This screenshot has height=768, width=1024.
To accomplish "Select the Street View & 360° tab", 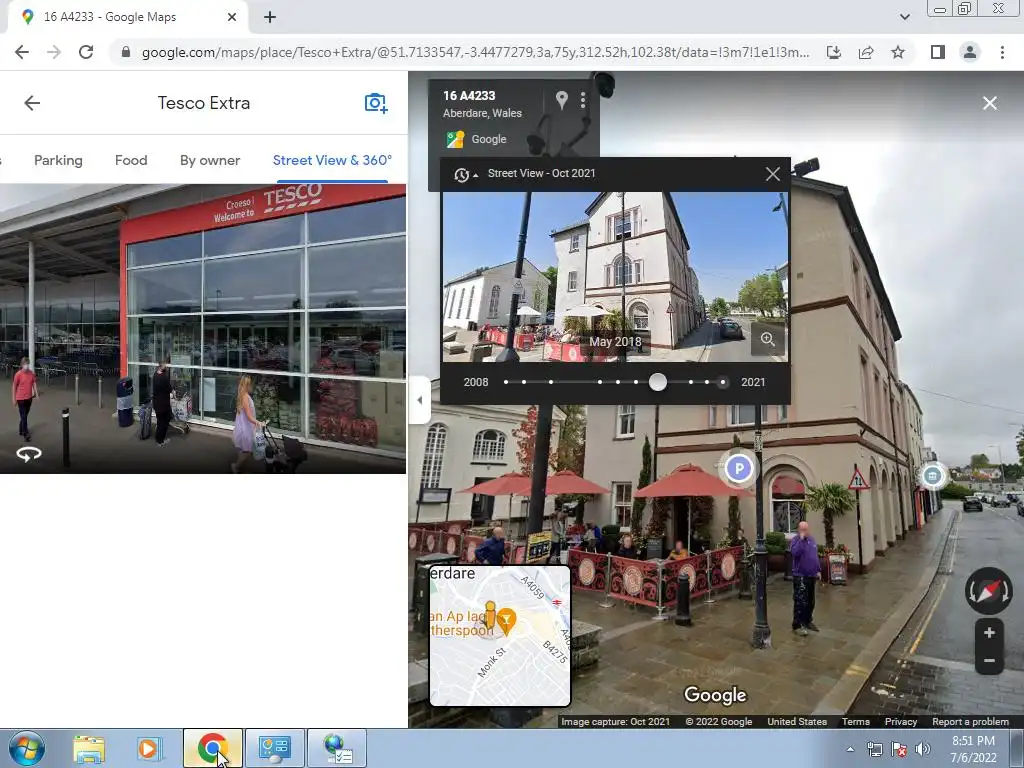I will click(332, 160).
